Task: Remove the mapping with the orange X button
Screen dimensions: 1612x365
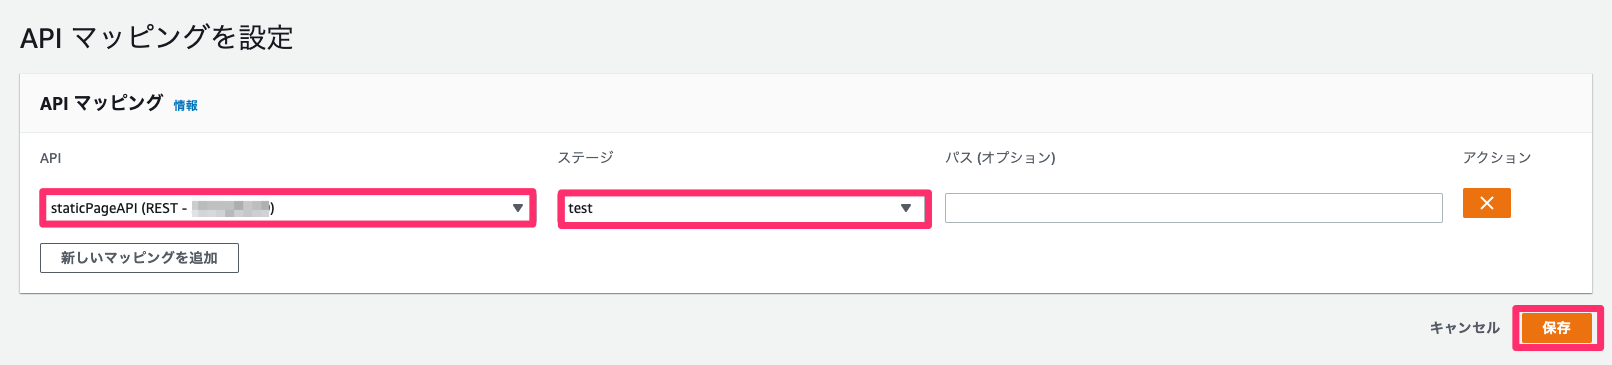Action: pos(1486,203)
